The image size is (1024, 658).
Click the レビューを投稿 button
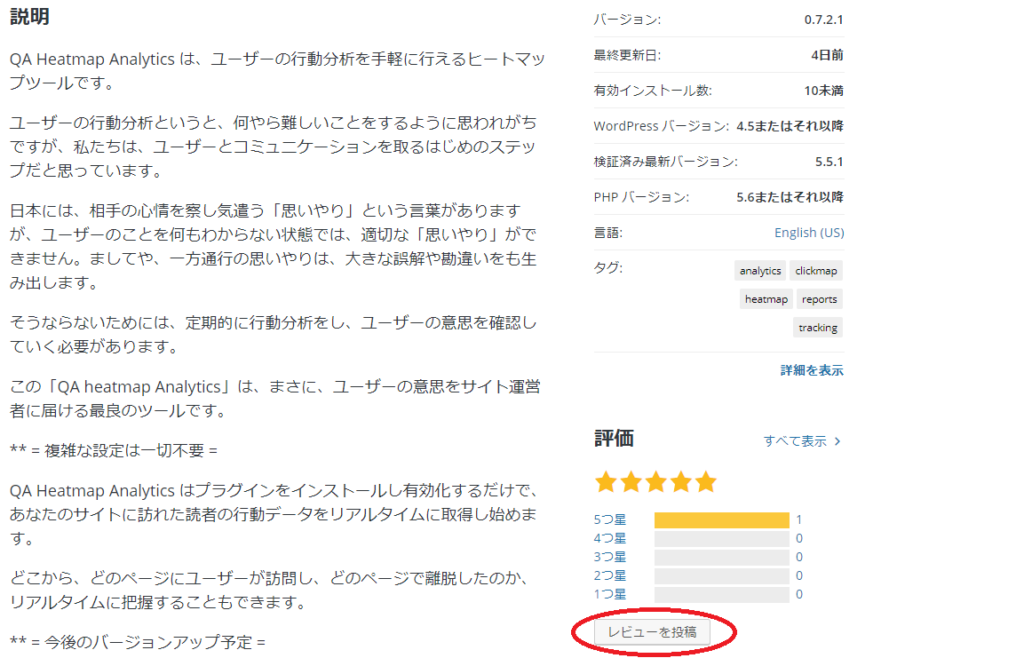point(652,632)
